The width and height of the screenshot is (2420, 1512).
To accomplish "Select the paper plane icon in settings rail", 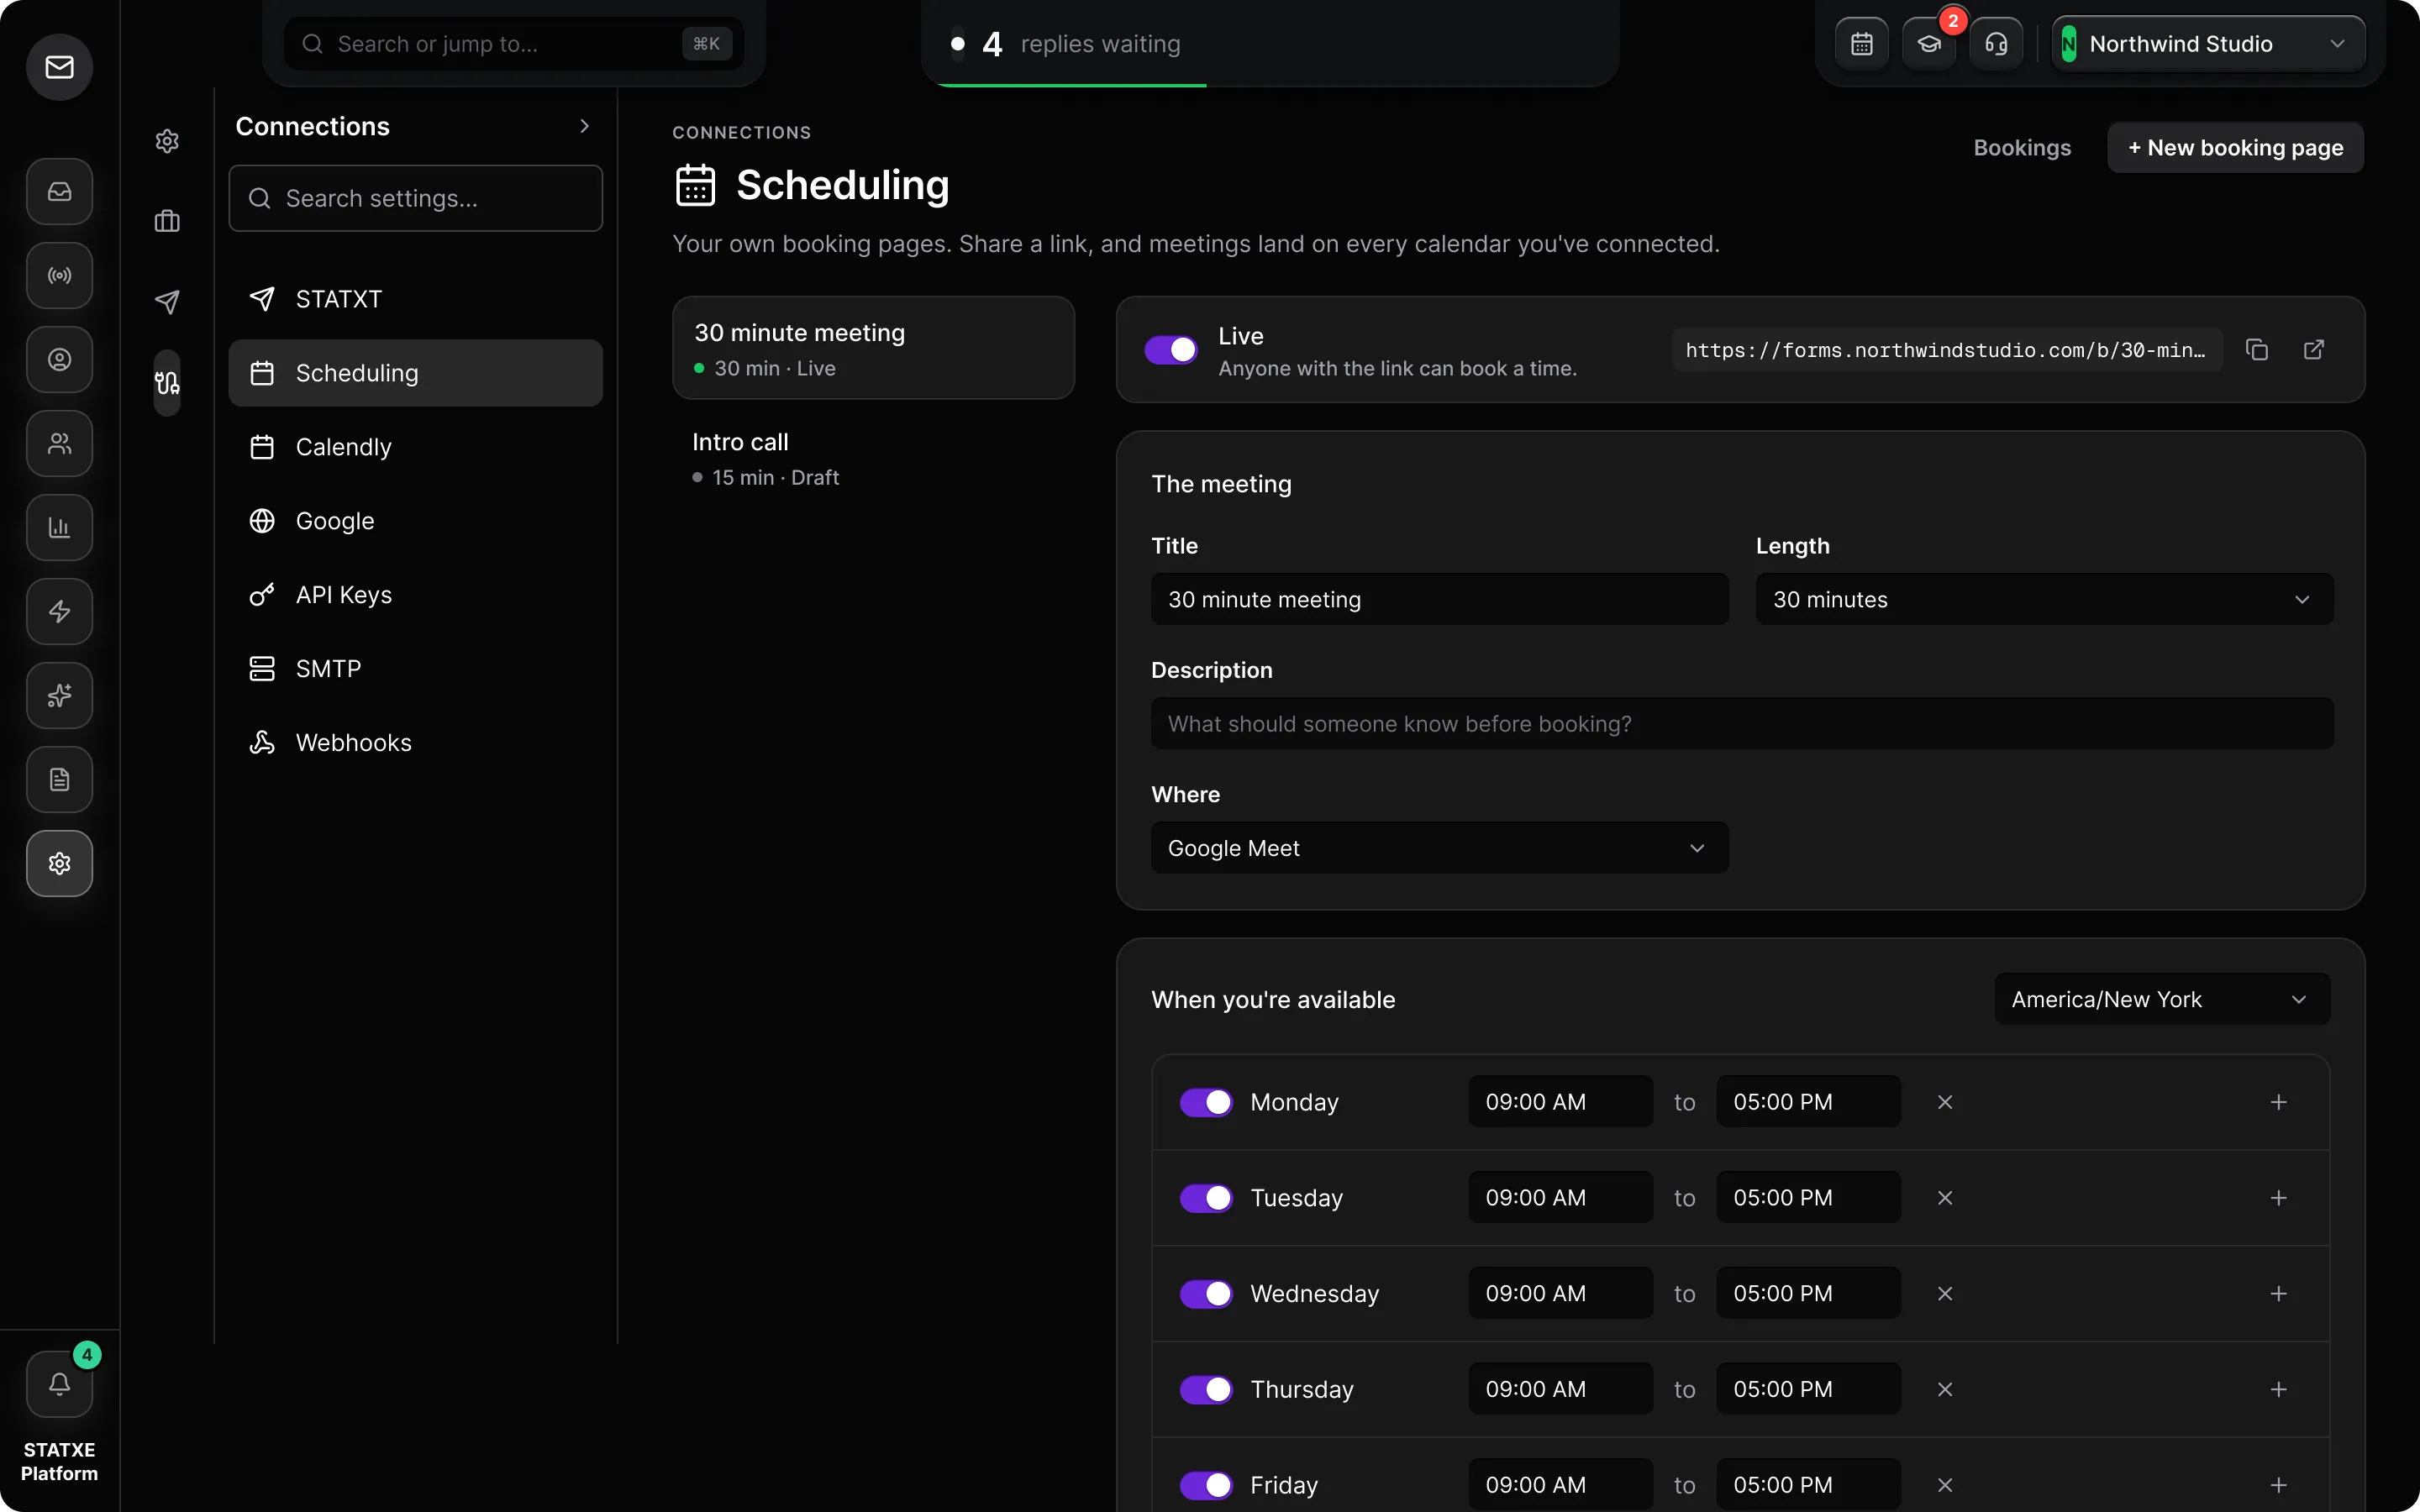I will pyautogui.click(x=167, y=302).
